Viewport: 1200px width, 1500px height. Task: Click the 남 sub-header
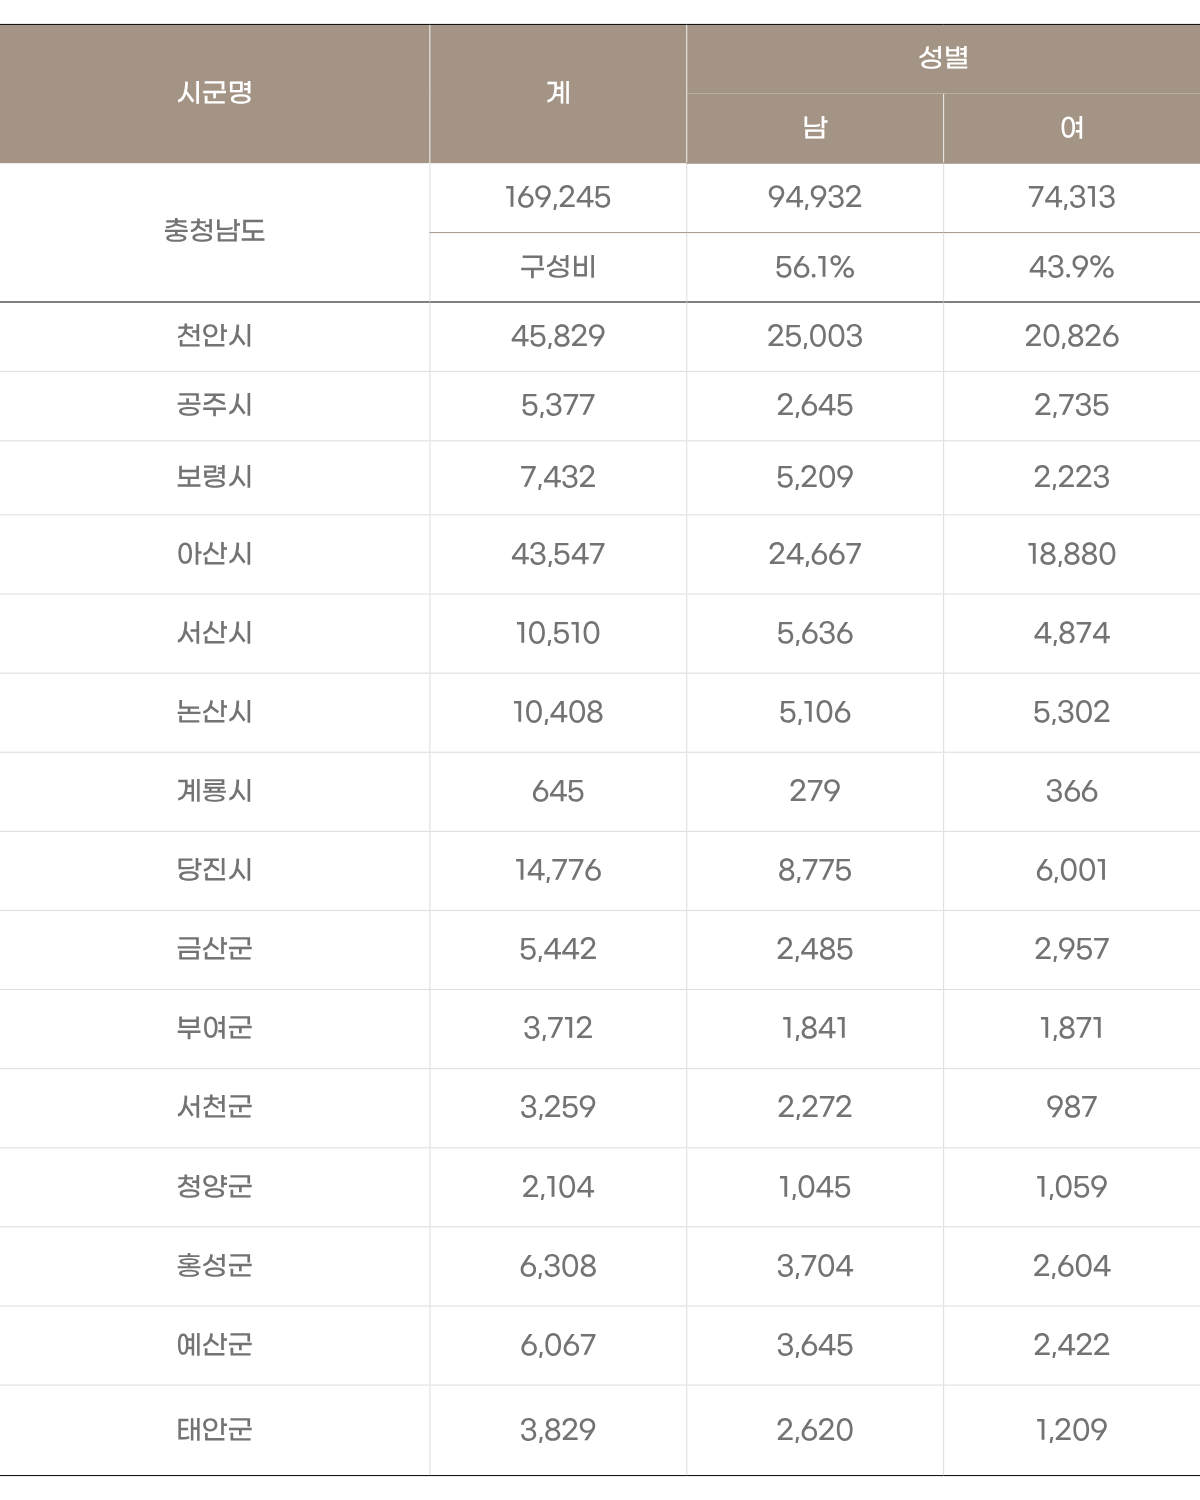(x=815, y=128)
